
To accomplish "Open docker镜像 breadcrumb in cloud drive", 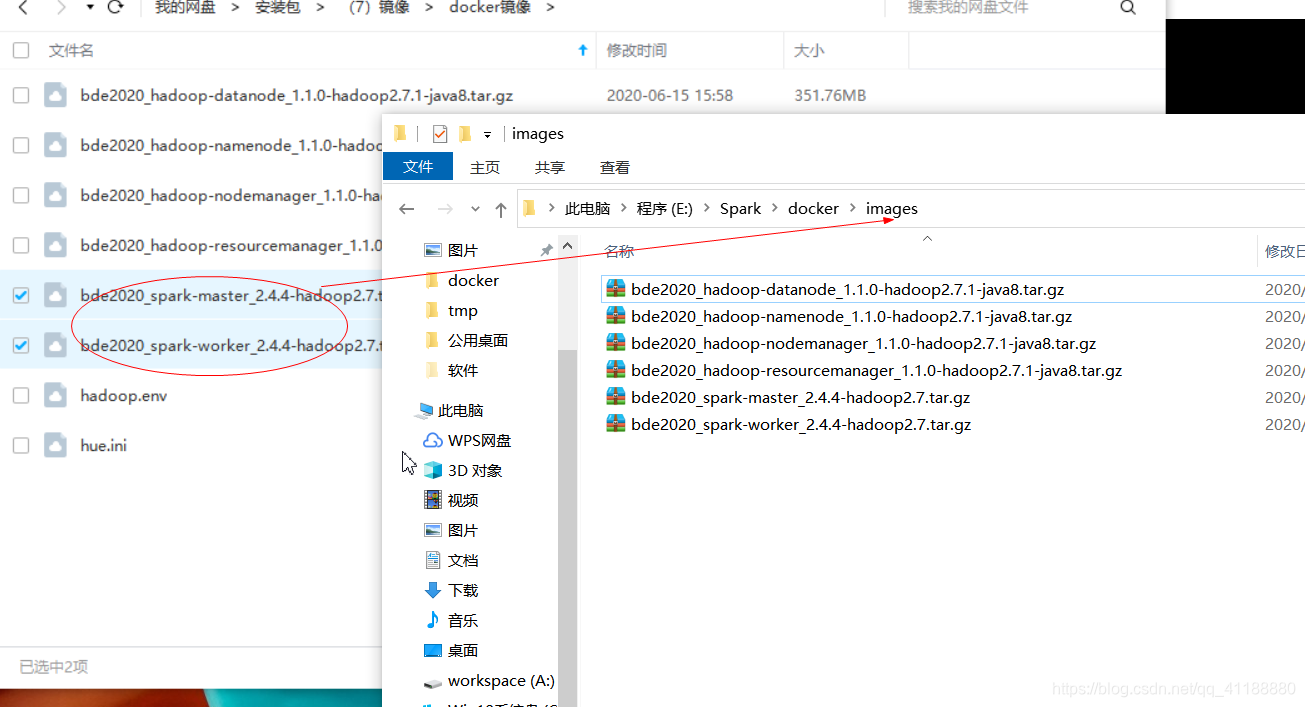I will [x=490, y=8].
